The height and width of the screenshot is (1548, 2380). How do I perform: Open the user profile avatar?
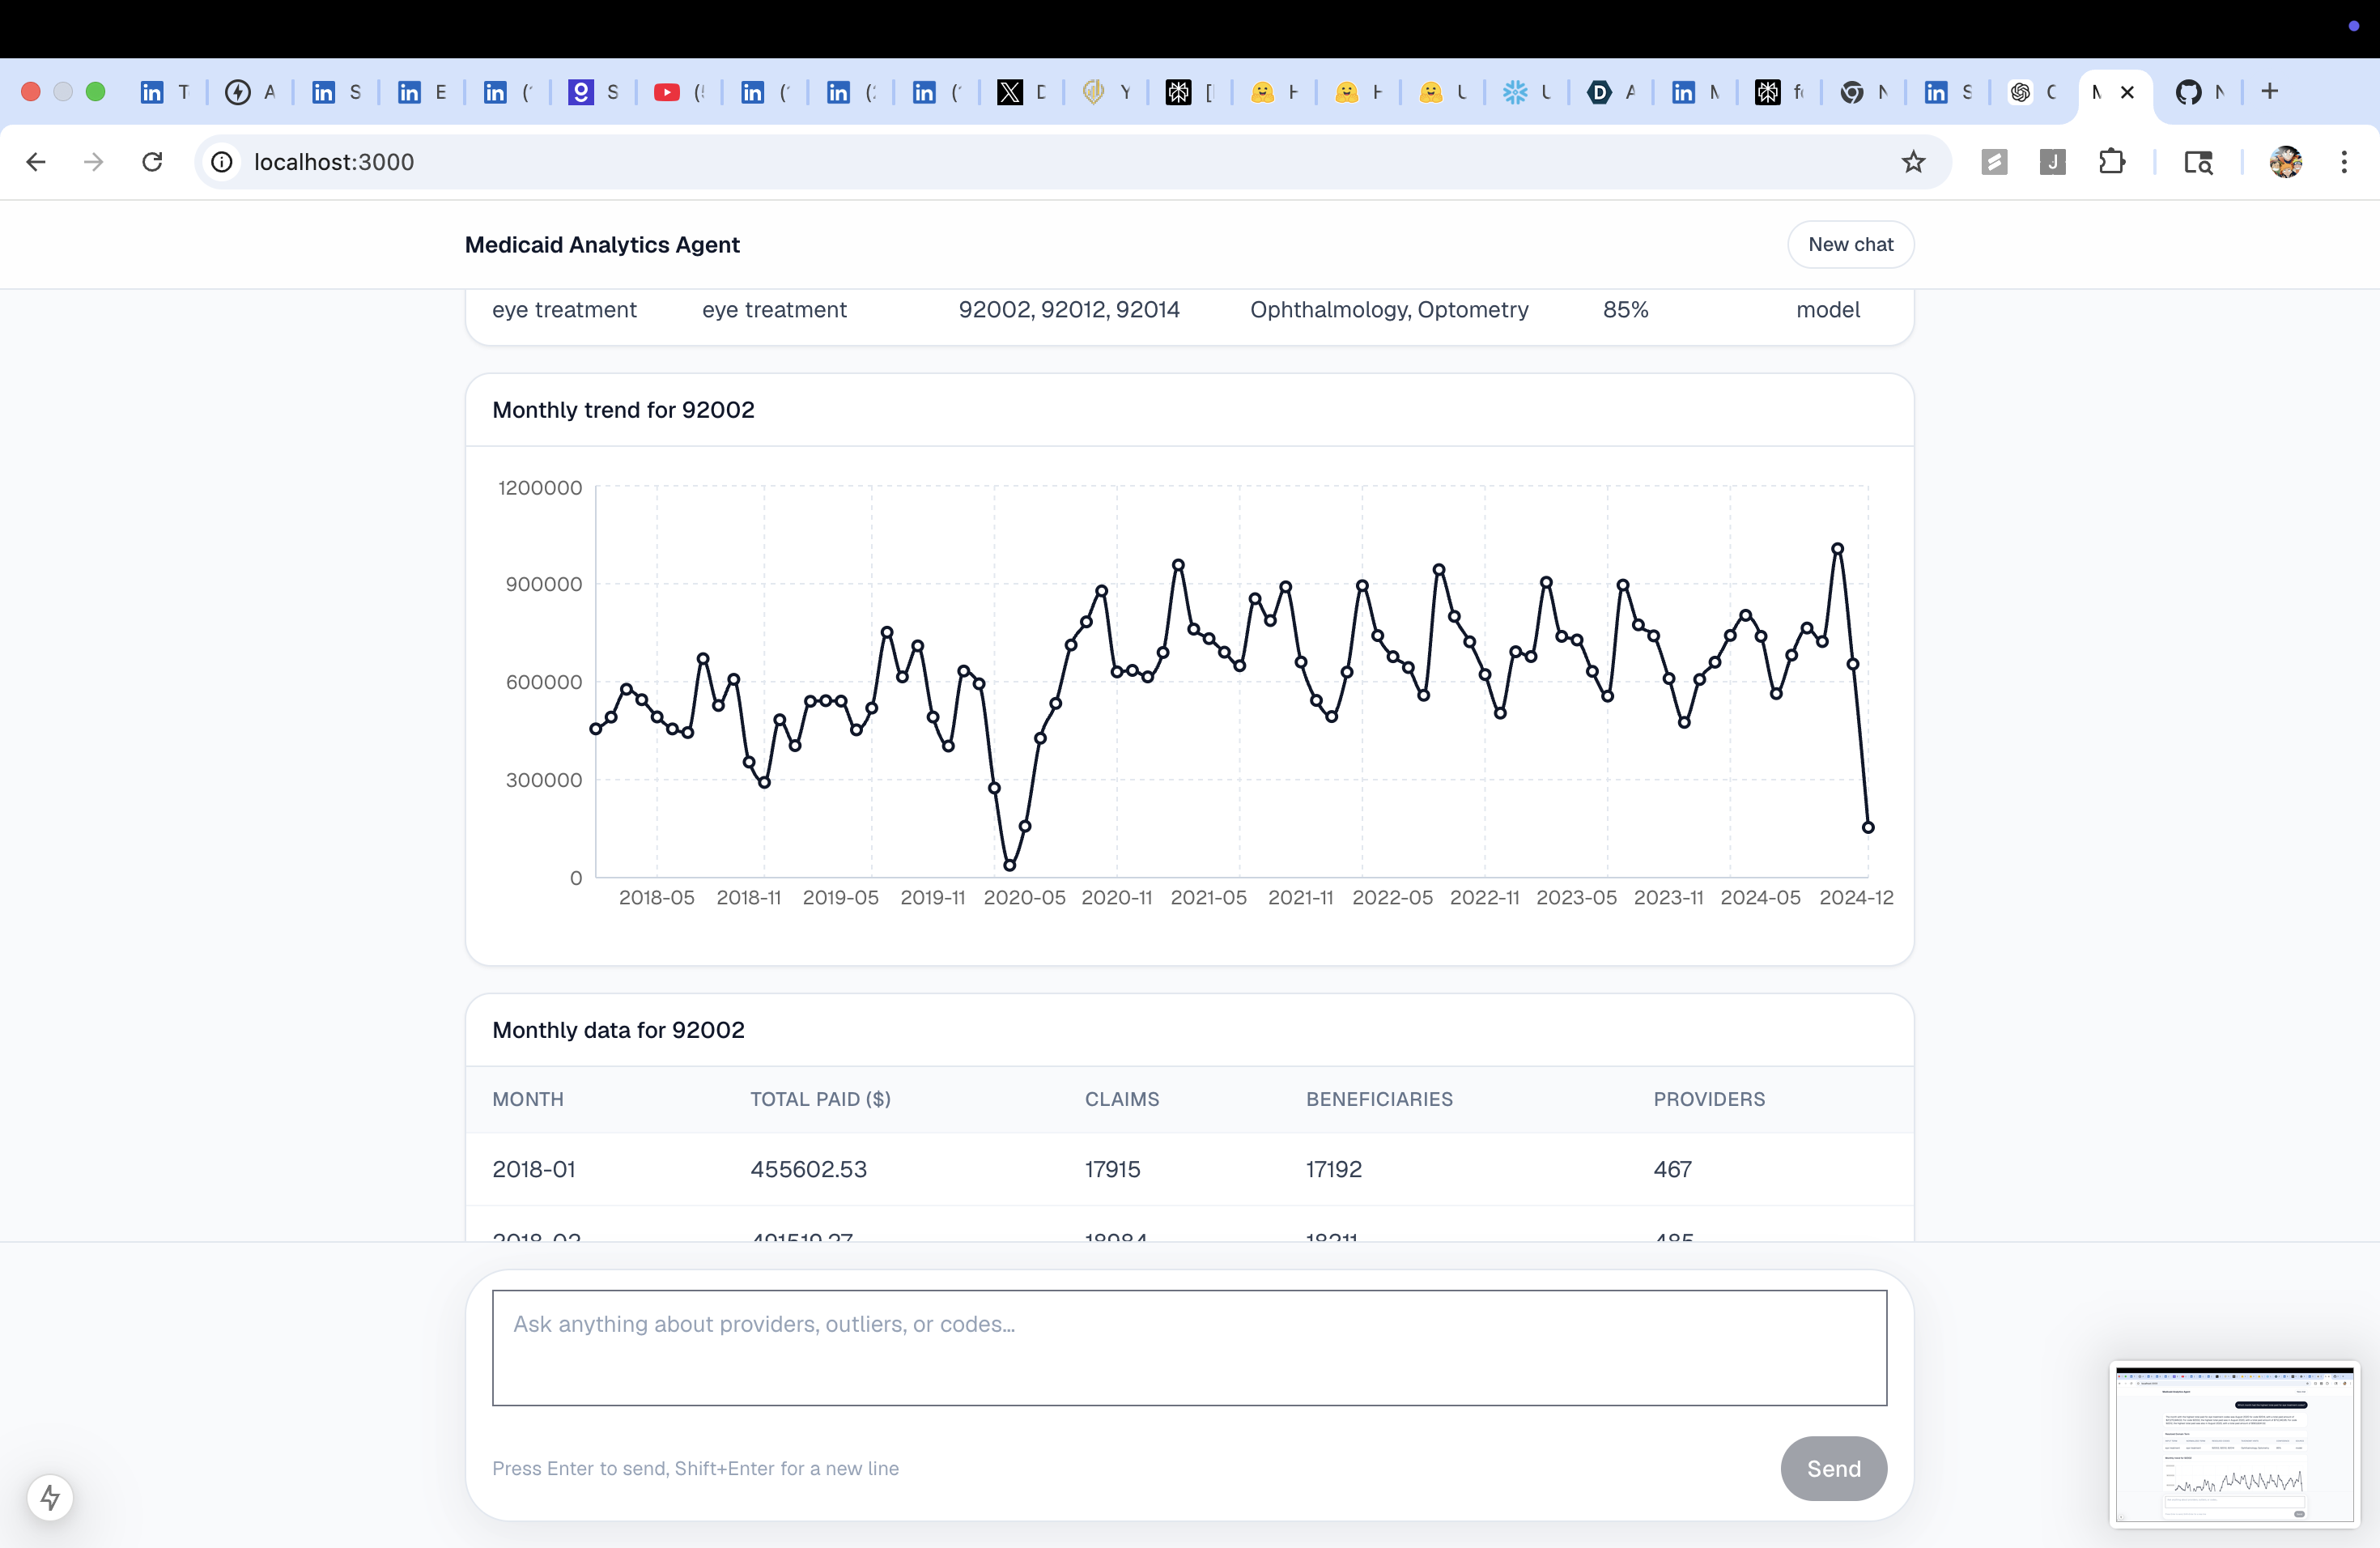coord(2285,162)
